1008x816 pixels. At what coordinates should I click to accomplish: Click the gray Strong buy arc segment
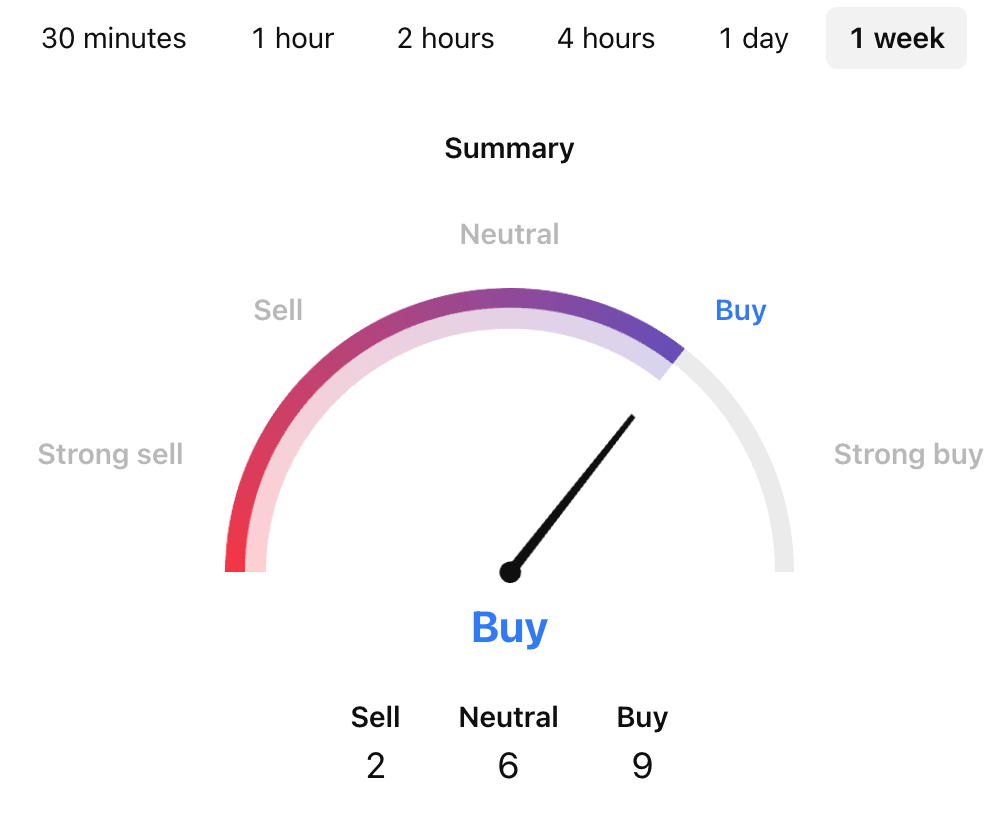(x=762, y=470)
